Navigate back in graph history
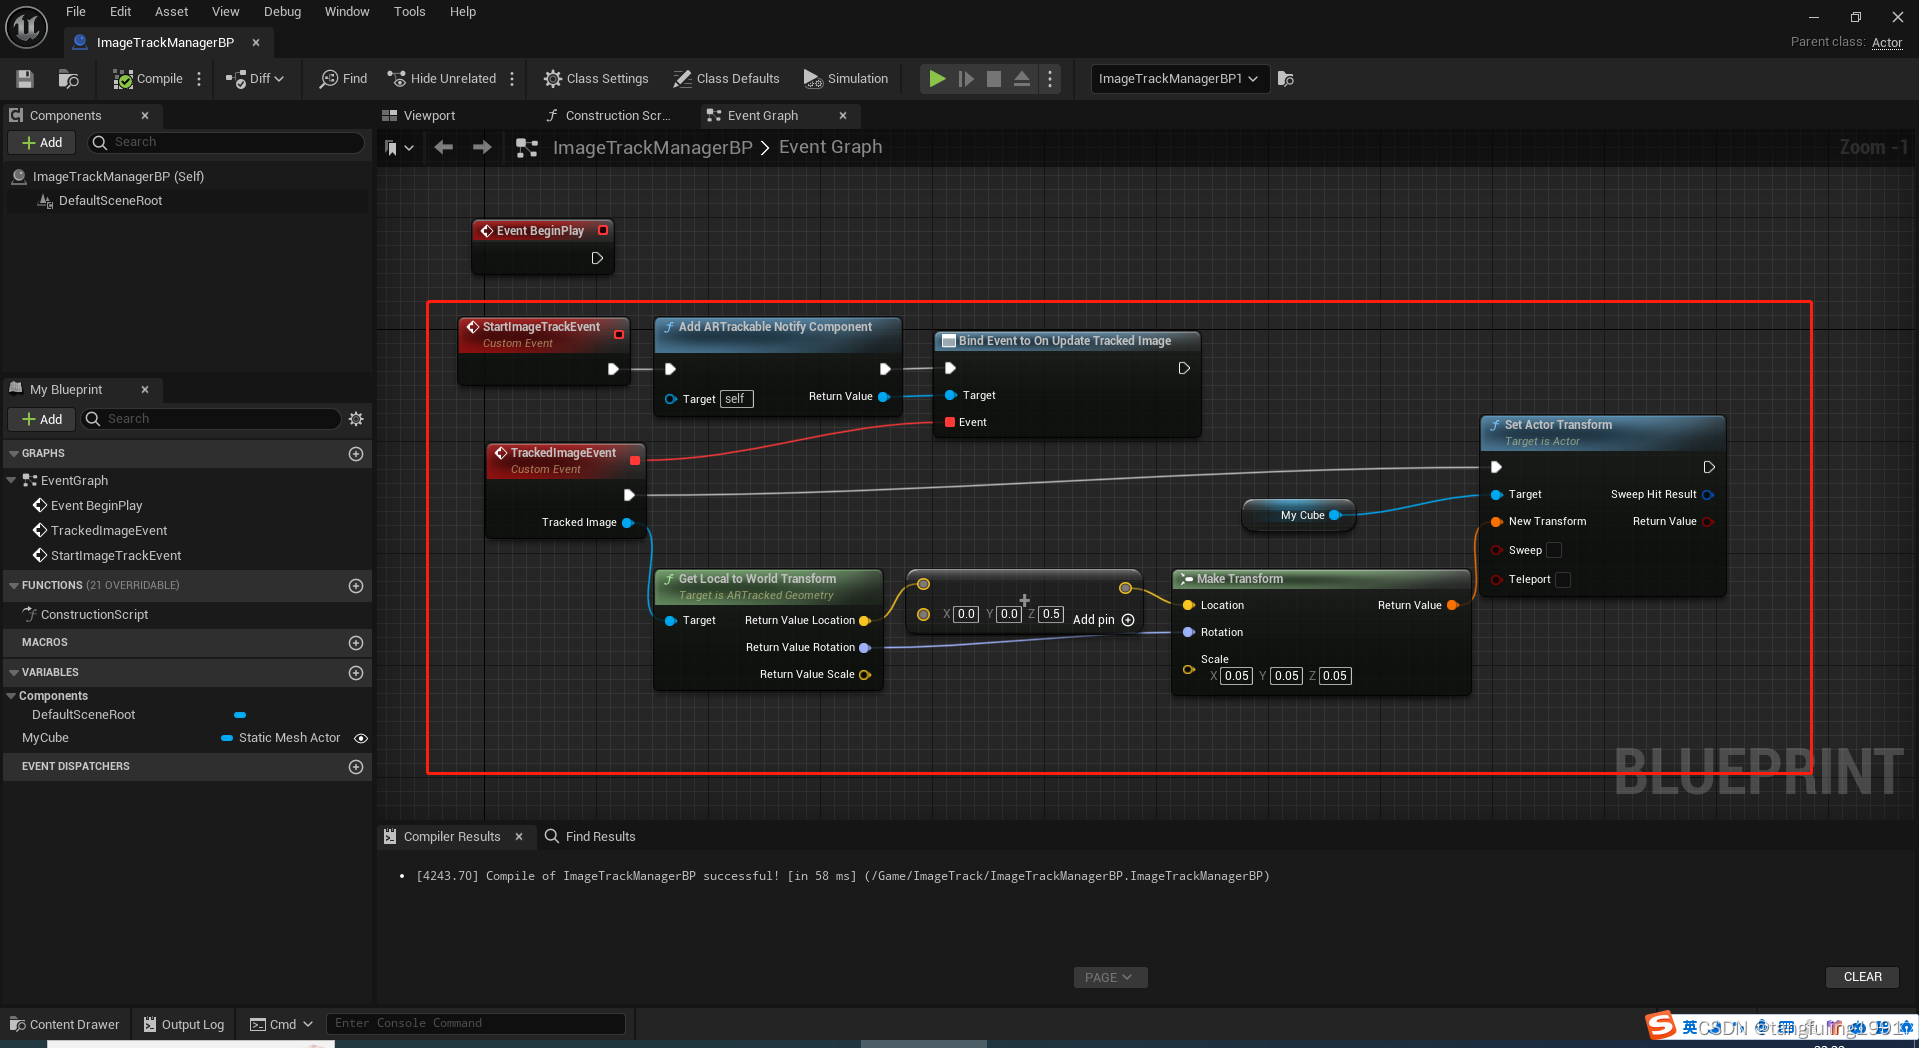 pos(444,148)
